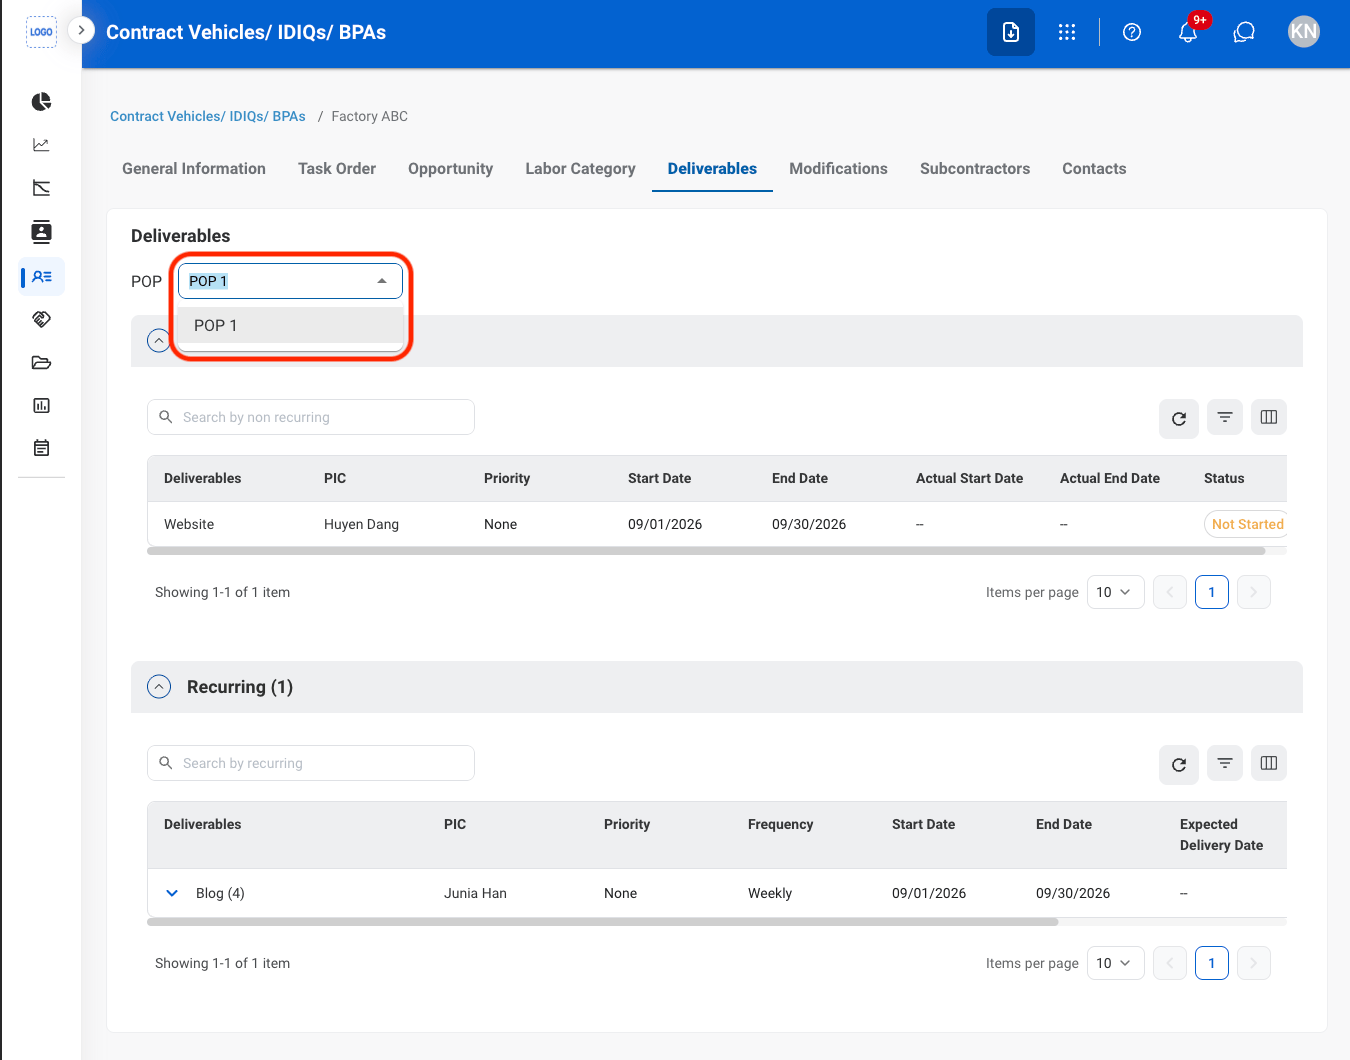Open filter for recurring deliverables

click(1225, 763)
